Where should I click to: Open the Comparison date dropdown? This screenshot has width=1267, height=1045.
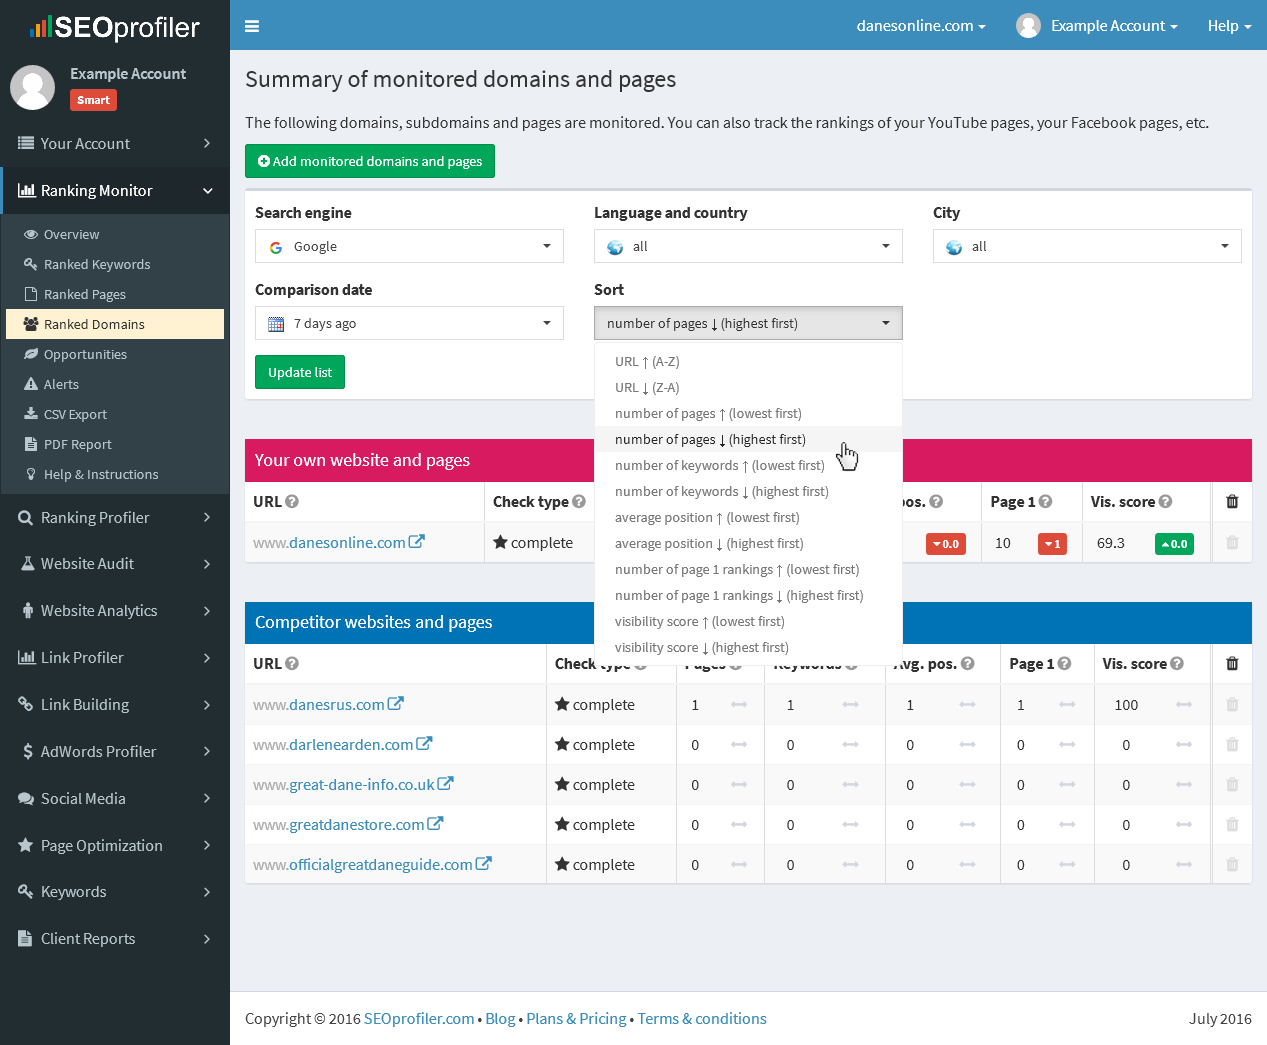point(409,323)
